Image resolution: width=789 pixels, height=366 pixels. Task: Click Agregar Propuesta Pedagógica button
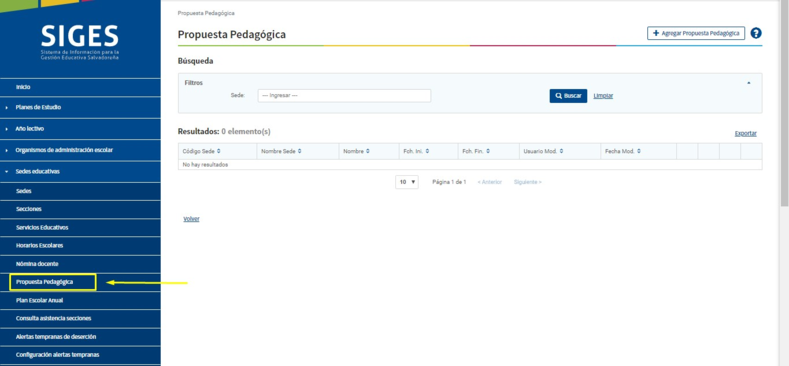(695, 33)
